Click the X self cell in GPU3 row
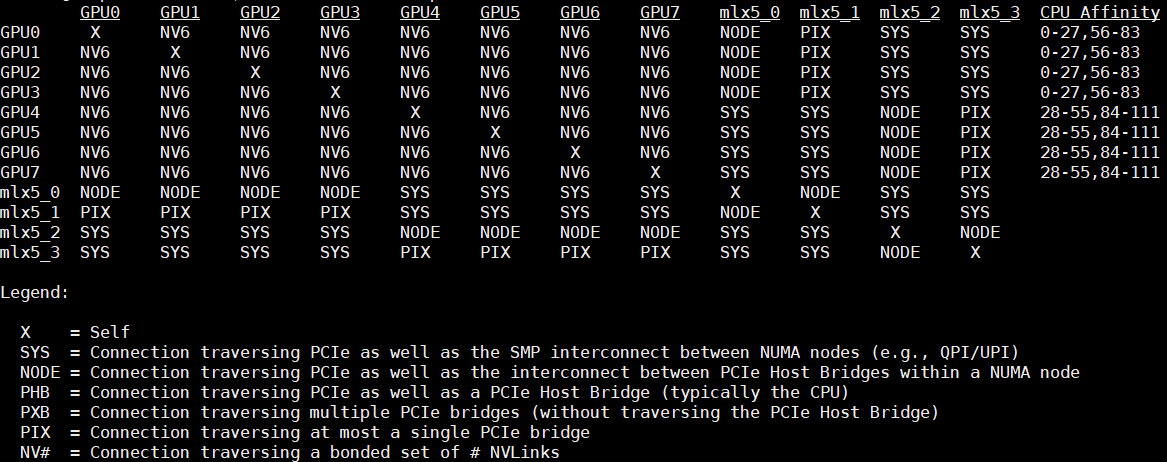The image size is (1167, 462). (x=335, y=92)
